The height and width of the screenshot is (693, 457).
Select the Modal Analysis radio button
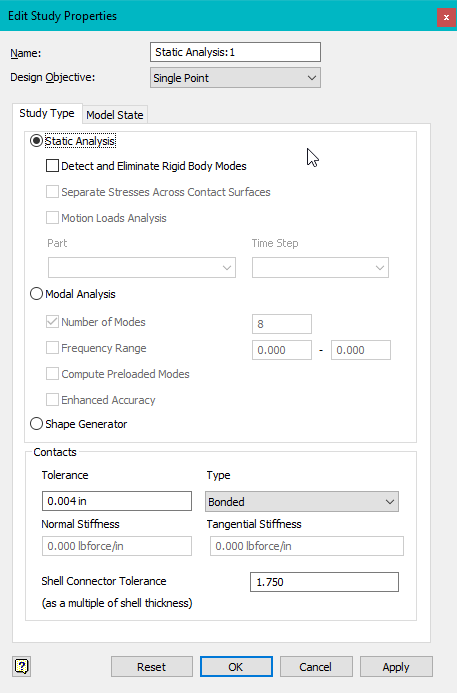(36, 294)
